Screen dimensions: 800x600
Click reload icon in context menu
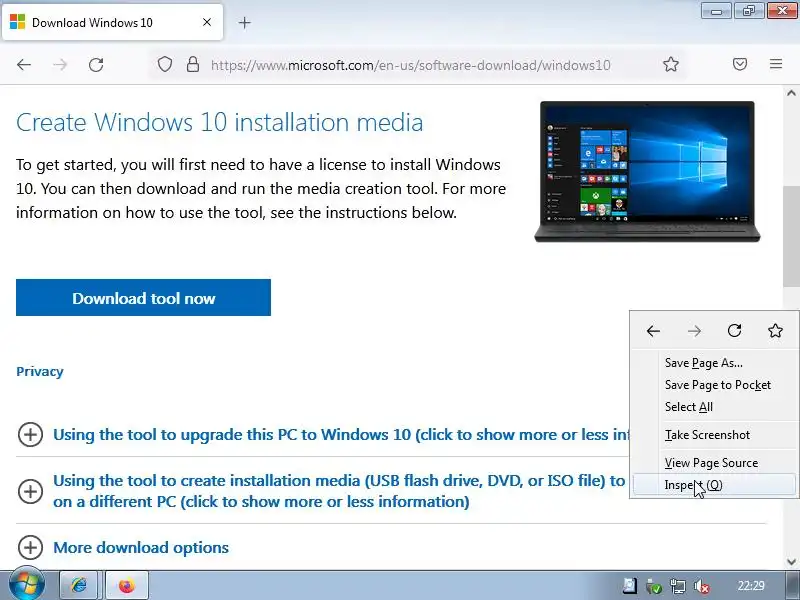[734, 331]
